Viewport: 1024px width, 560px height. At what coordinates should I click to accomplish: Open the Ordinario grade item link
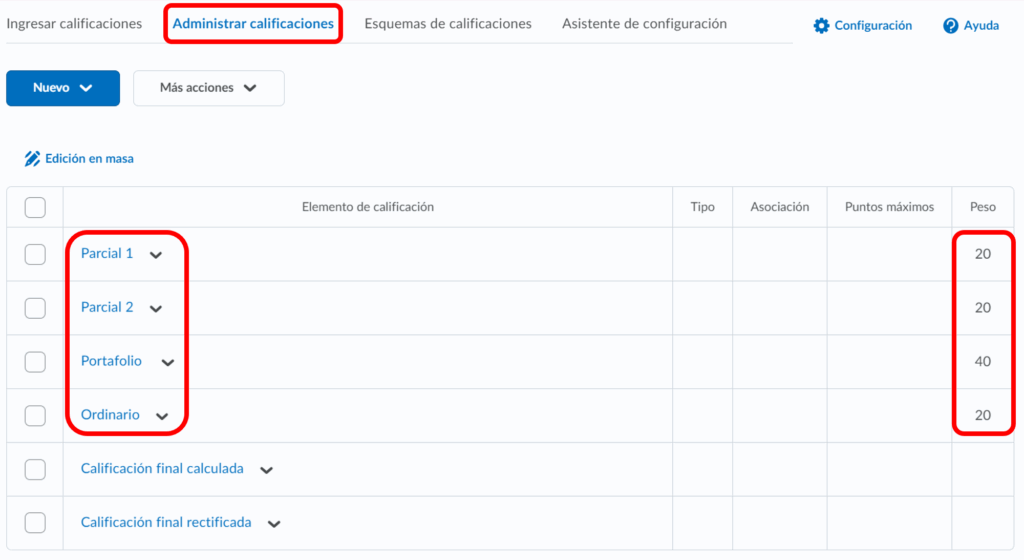[x=110, y=415]
